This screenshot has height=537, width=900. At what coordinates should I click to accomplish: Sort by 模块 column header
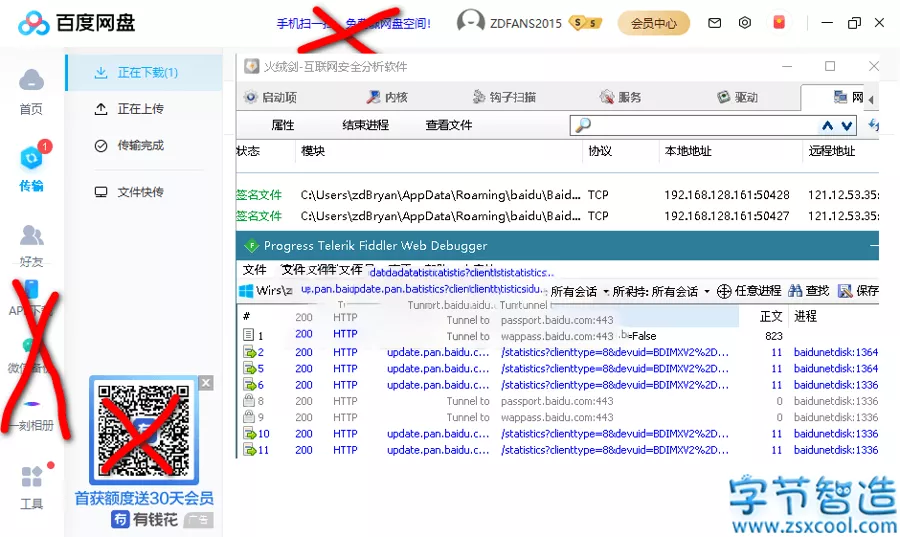pyautogui.click(x=313, y=151)
